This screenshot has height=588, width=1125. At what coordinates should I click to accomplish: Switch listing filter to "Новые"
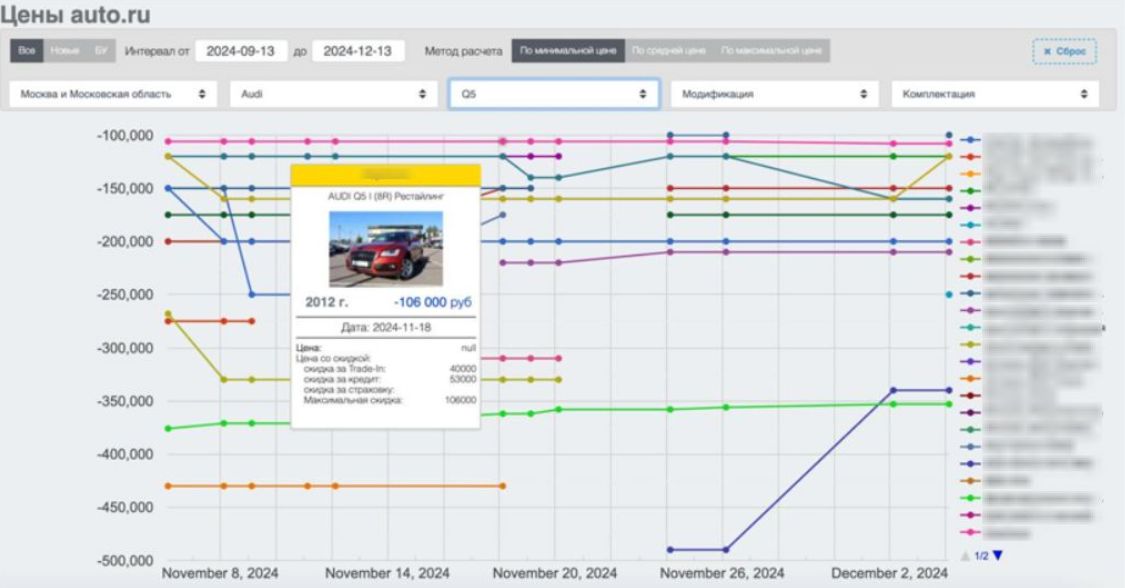[x=63, y=51]
